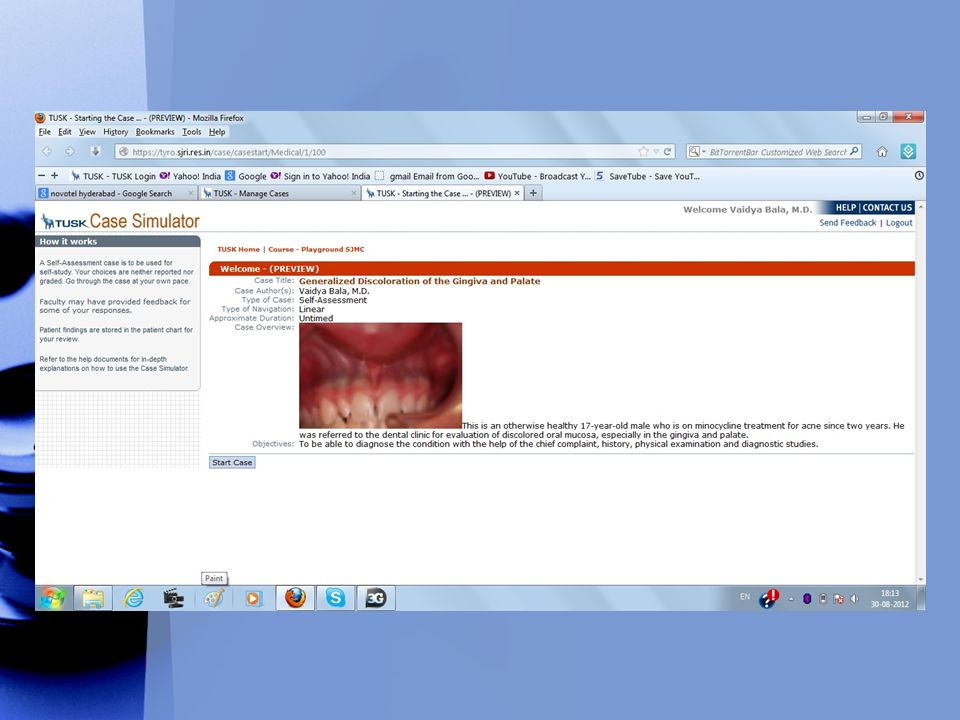This screenshot has width=960, height=720.
Task: Click the clock icon at bookmarks bar end
Action: click(x=919, y=176)
